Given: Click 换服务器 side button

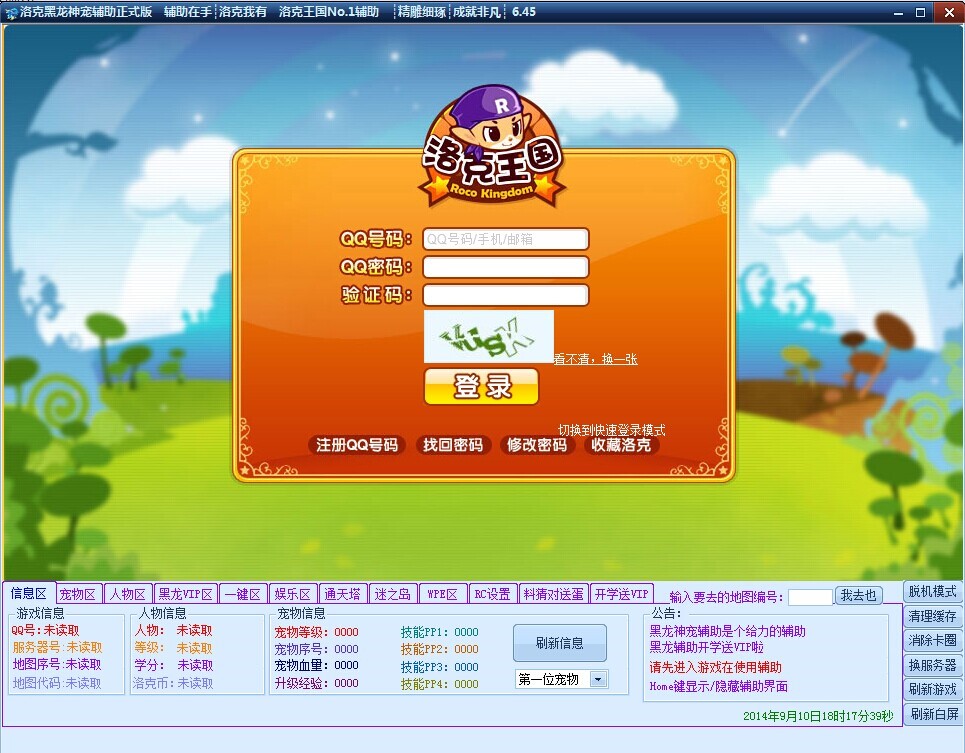Looking at the screenshot, I should pos(932,665).
